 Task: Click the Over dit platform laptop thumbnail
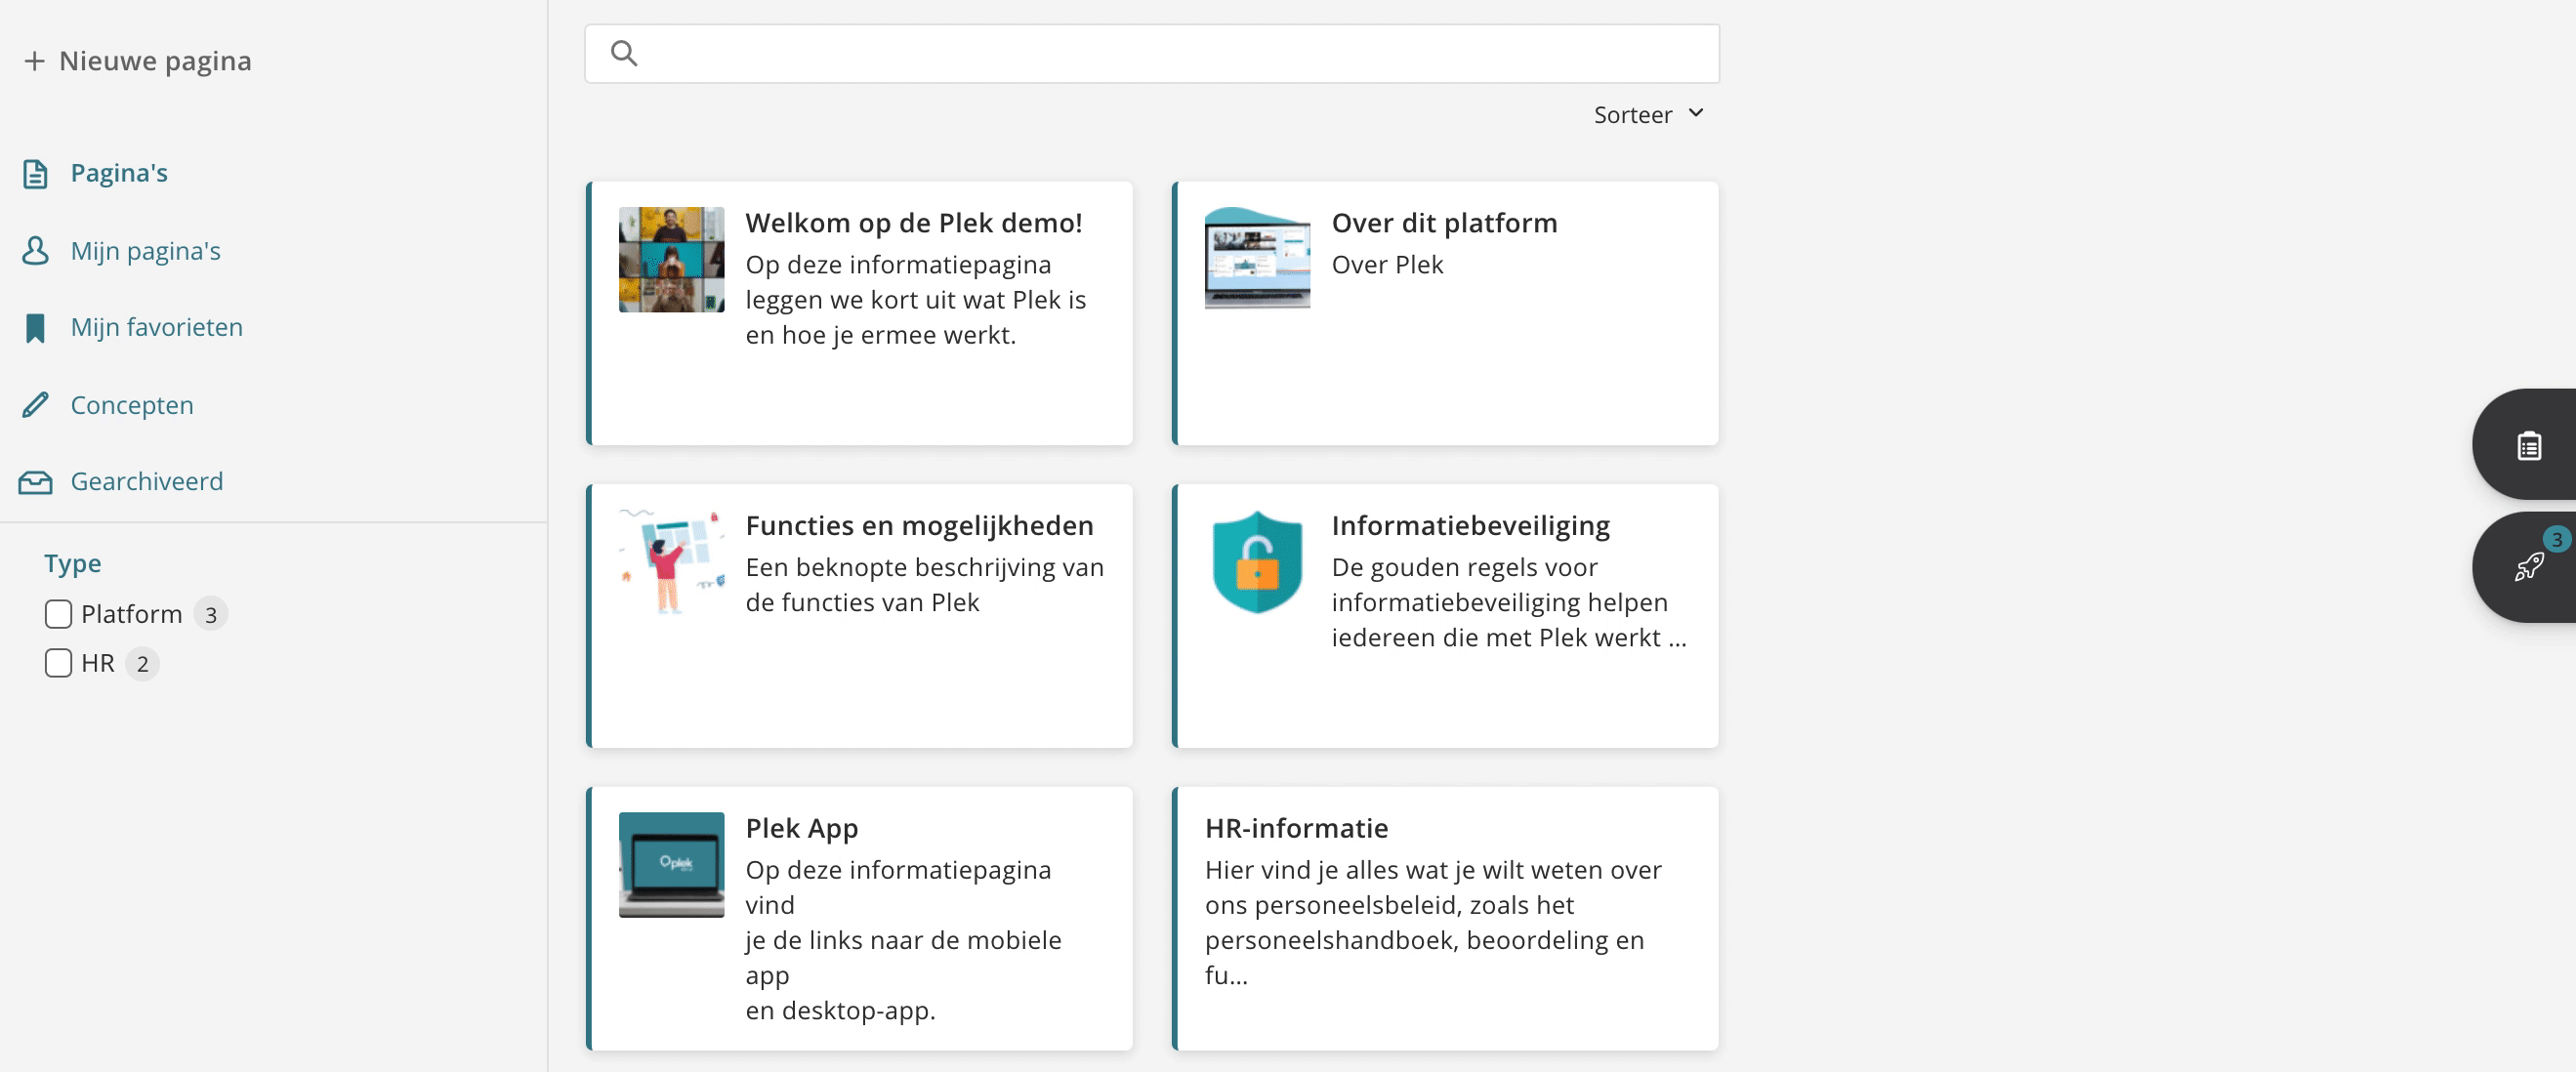(1257, 258)
